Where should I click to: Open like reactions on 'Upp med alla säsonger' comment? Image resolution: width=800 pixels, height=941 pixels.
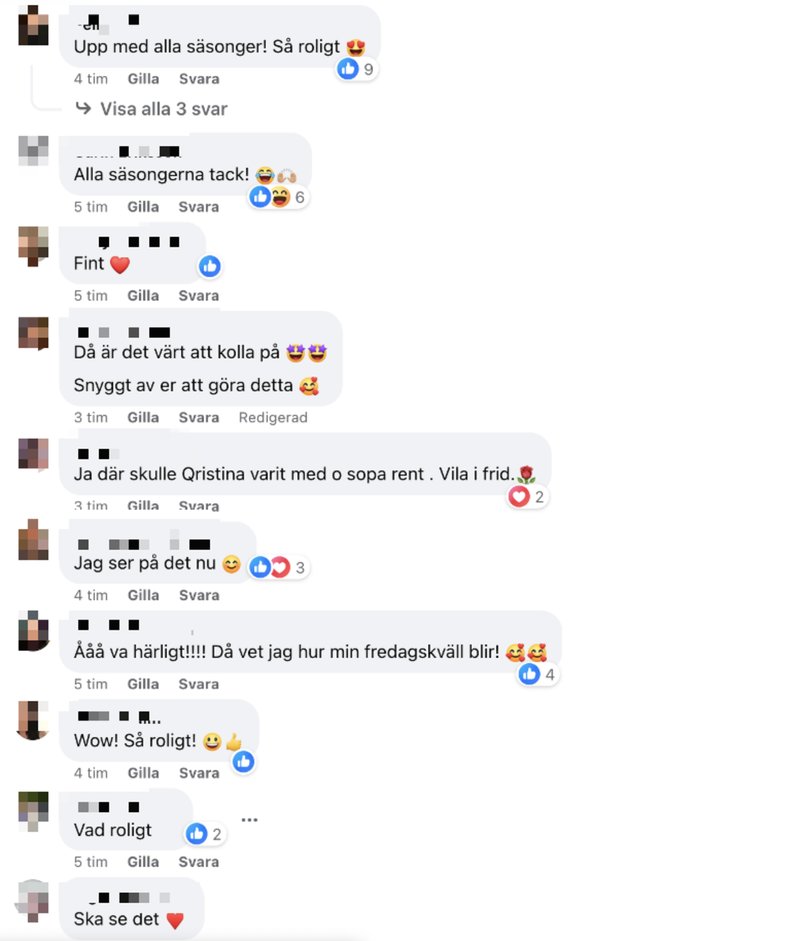pyautogui.click(x=356, y=69)
